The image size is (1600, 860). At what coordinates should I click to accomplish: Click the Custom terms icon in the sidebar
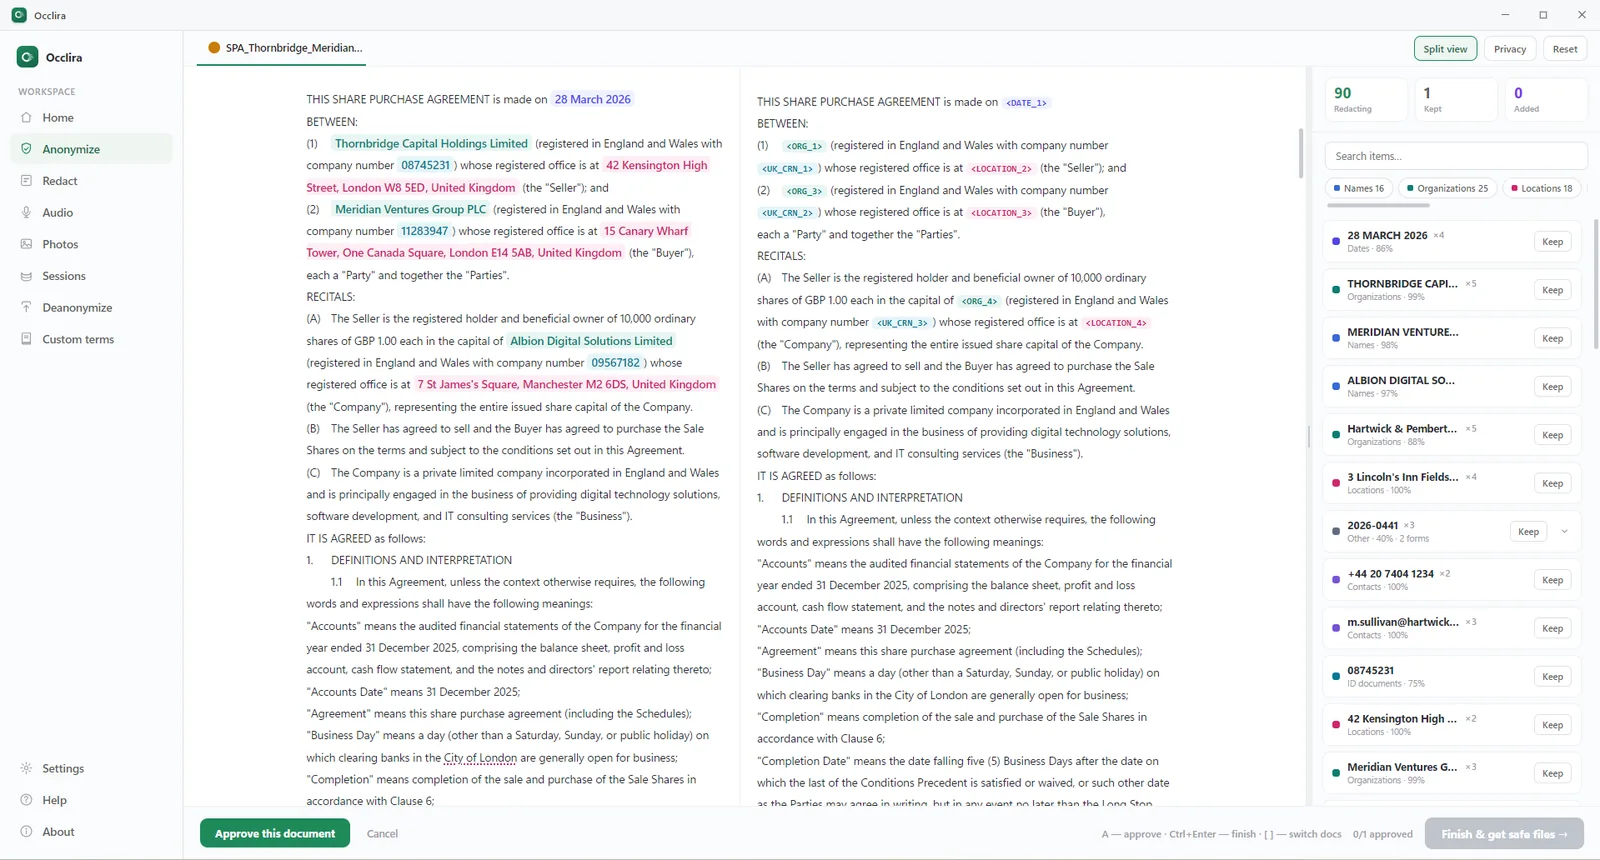pos(26,339)
